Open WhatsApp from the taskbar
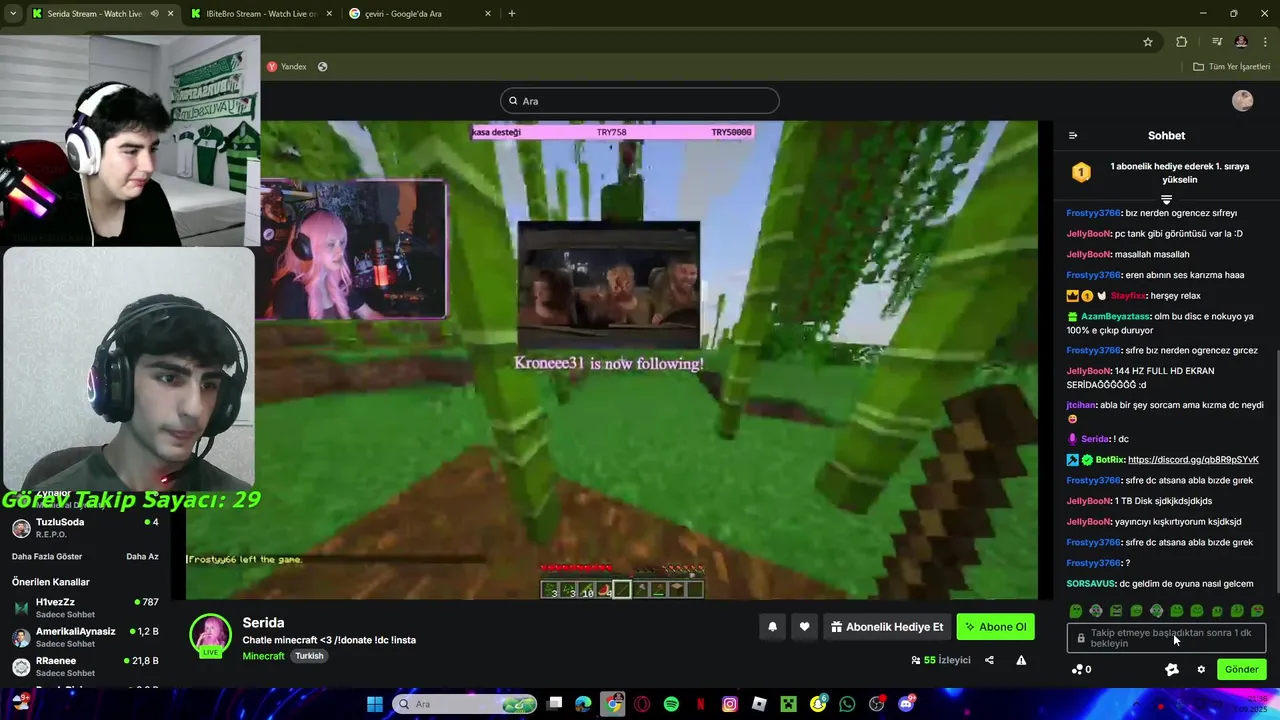Image resolution: width=1280 pixels, height=720 pixels. (848, 704)
